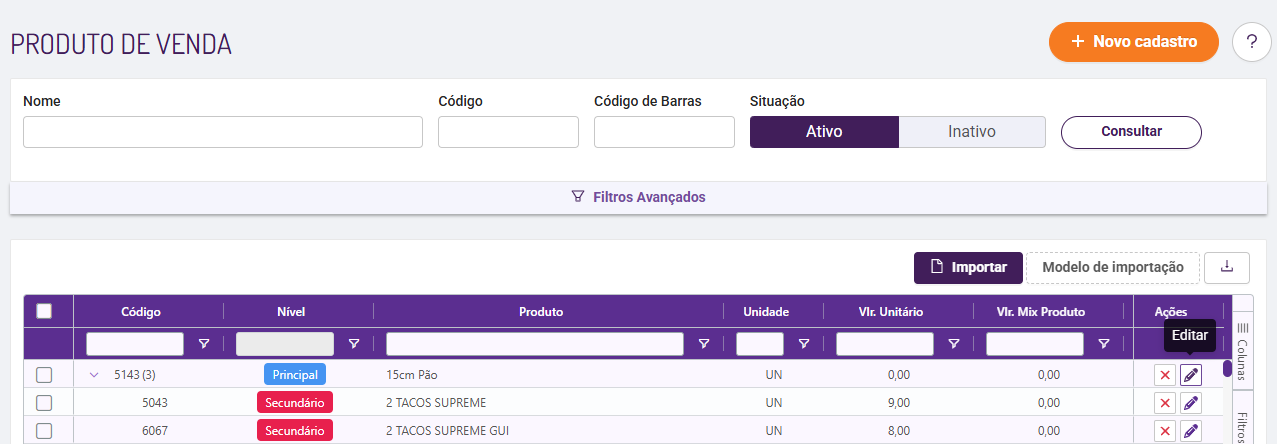Edit the 15cm Pão product row
The width and height of the screenshot is (1277, 444).
[1190, 375]
